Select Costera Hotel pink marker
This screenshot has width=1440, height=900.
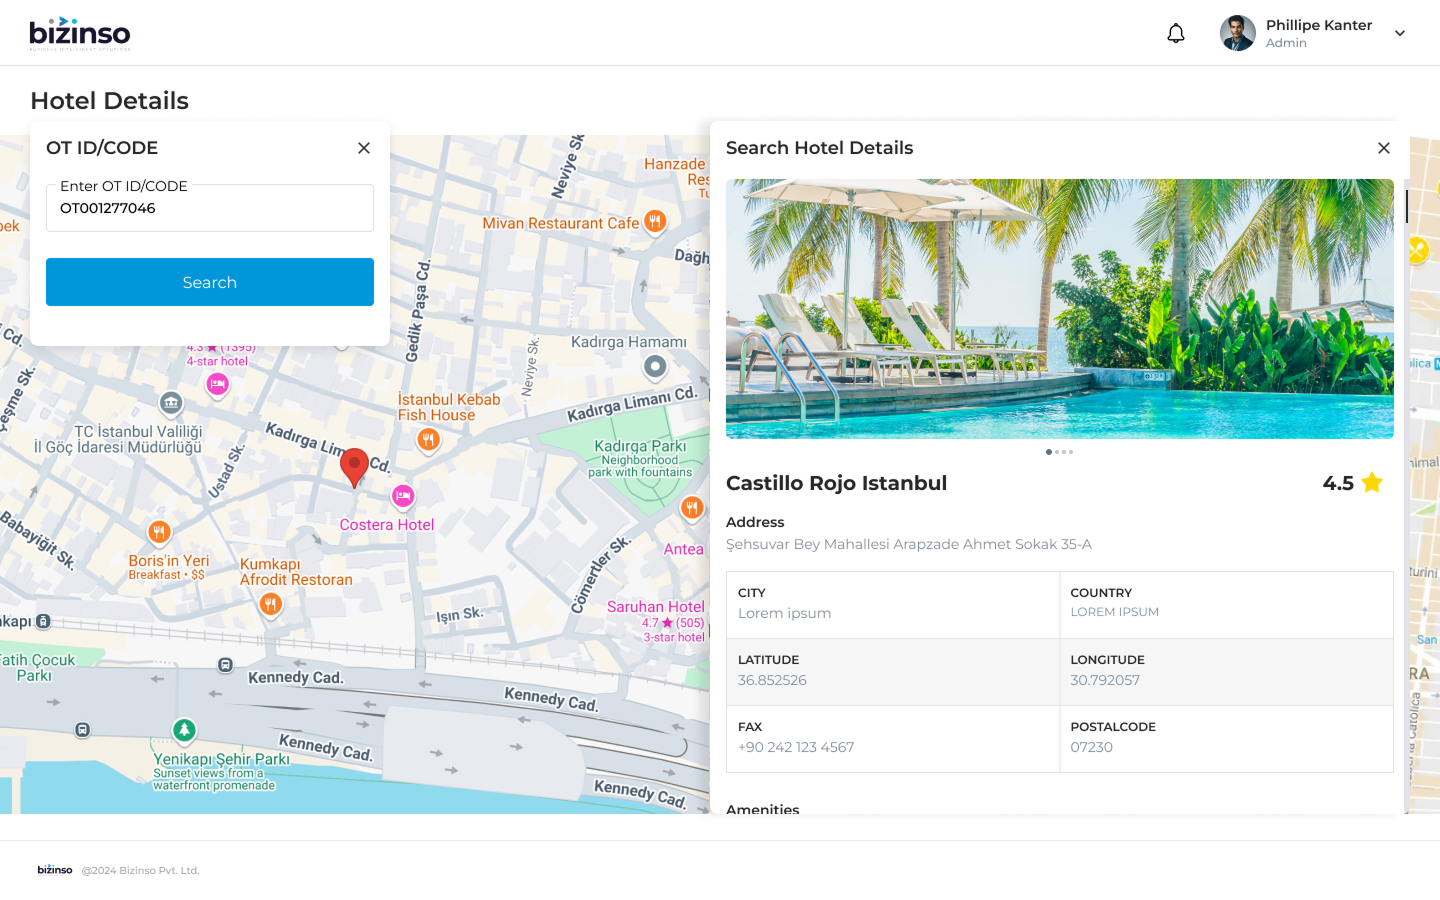(403, 496)
